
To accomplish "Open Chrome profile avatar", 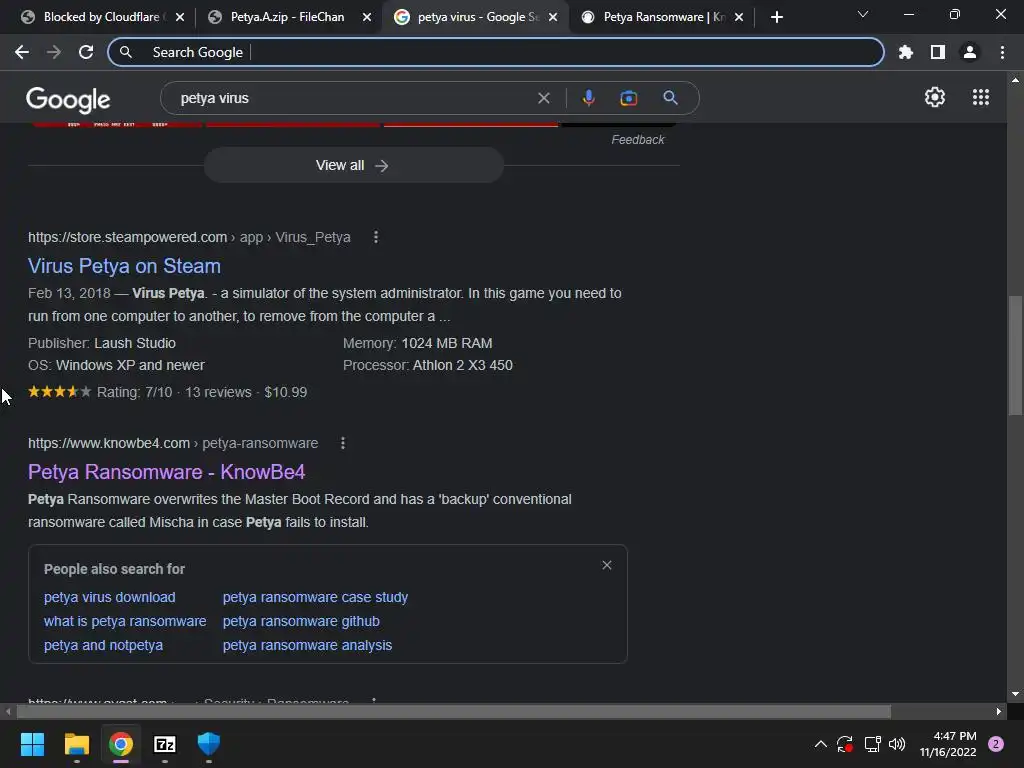I will pyautogui.click(x=970, y=52).
